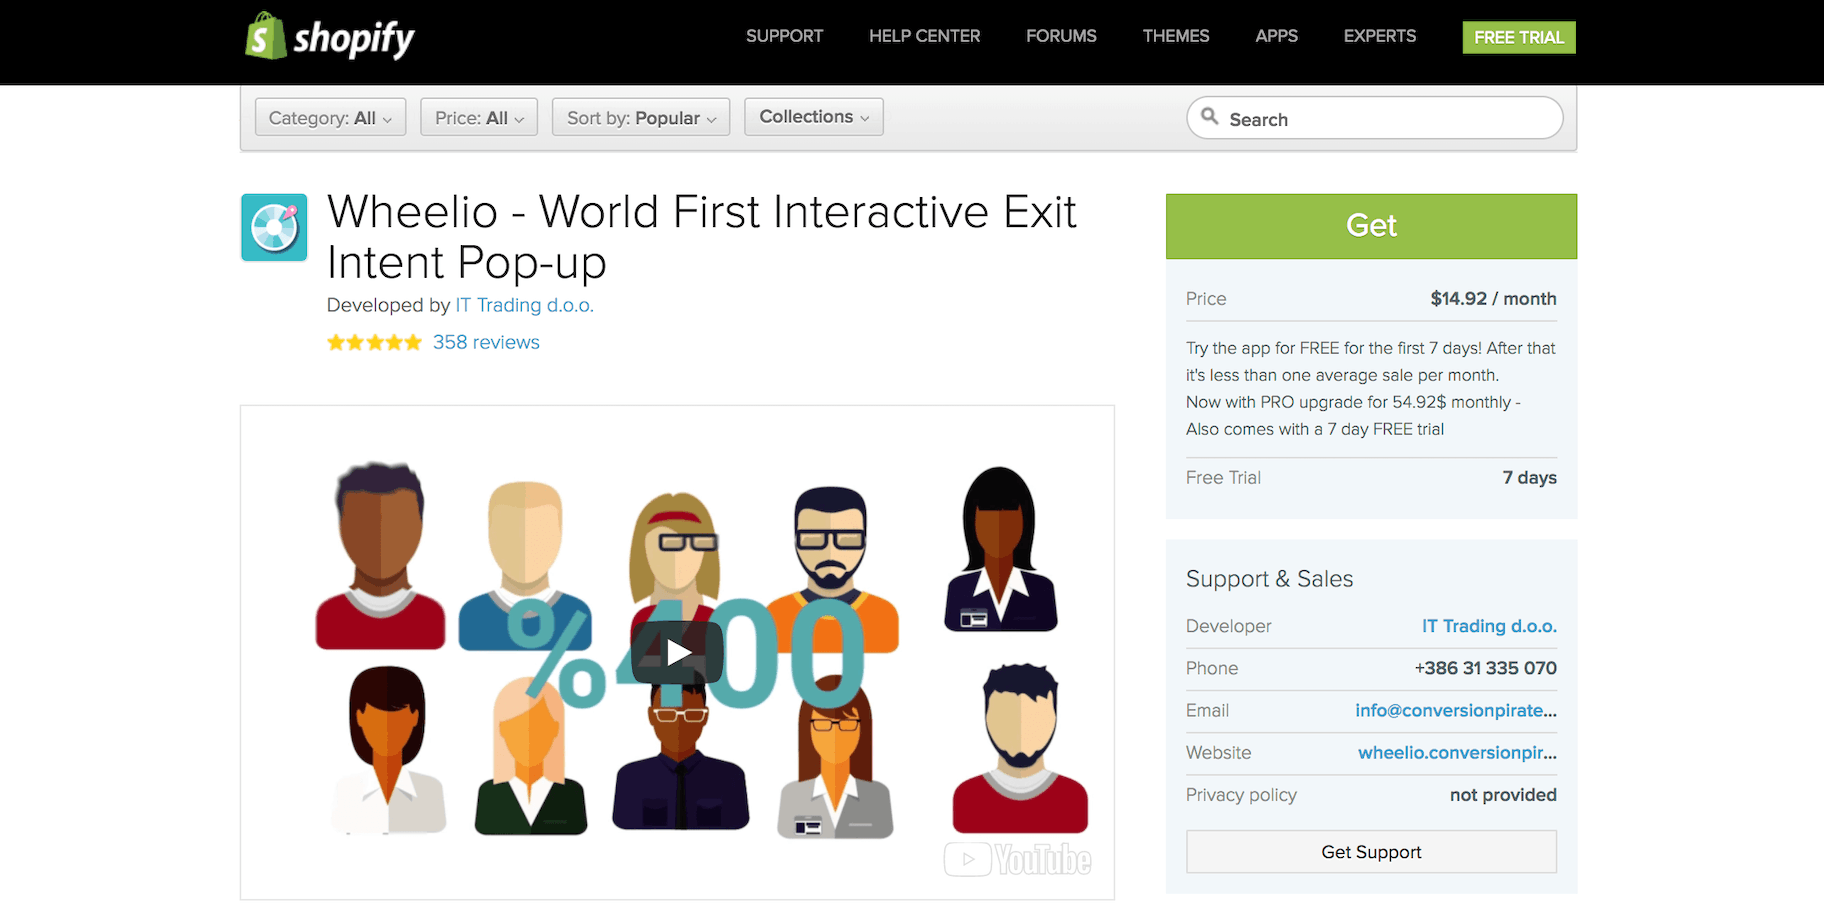
Task: Play the Wheelio promo video
Action: [x=677, y=653]
